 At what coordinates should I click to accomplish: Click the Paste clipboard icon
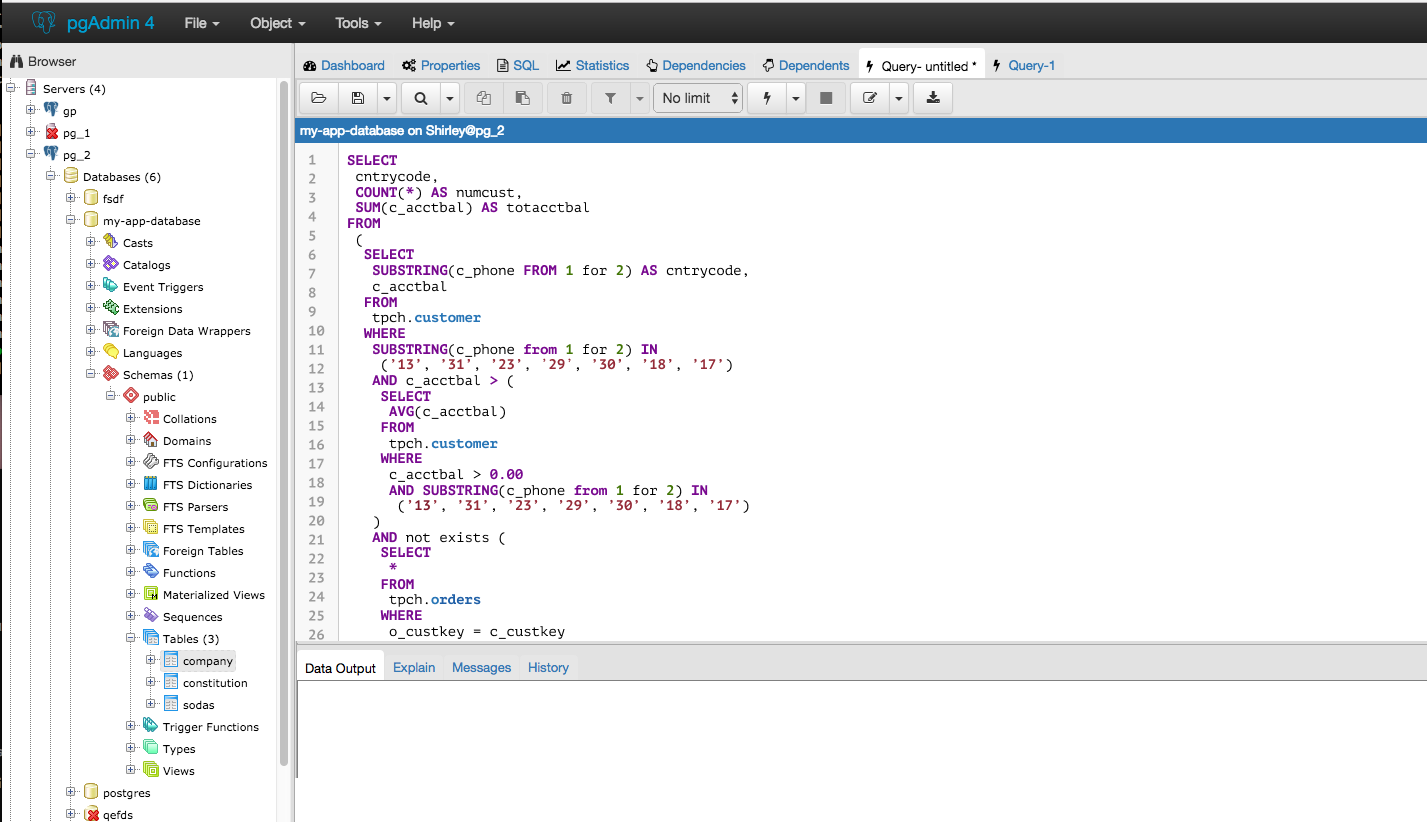pyautogui.click(x=522, y=98)
